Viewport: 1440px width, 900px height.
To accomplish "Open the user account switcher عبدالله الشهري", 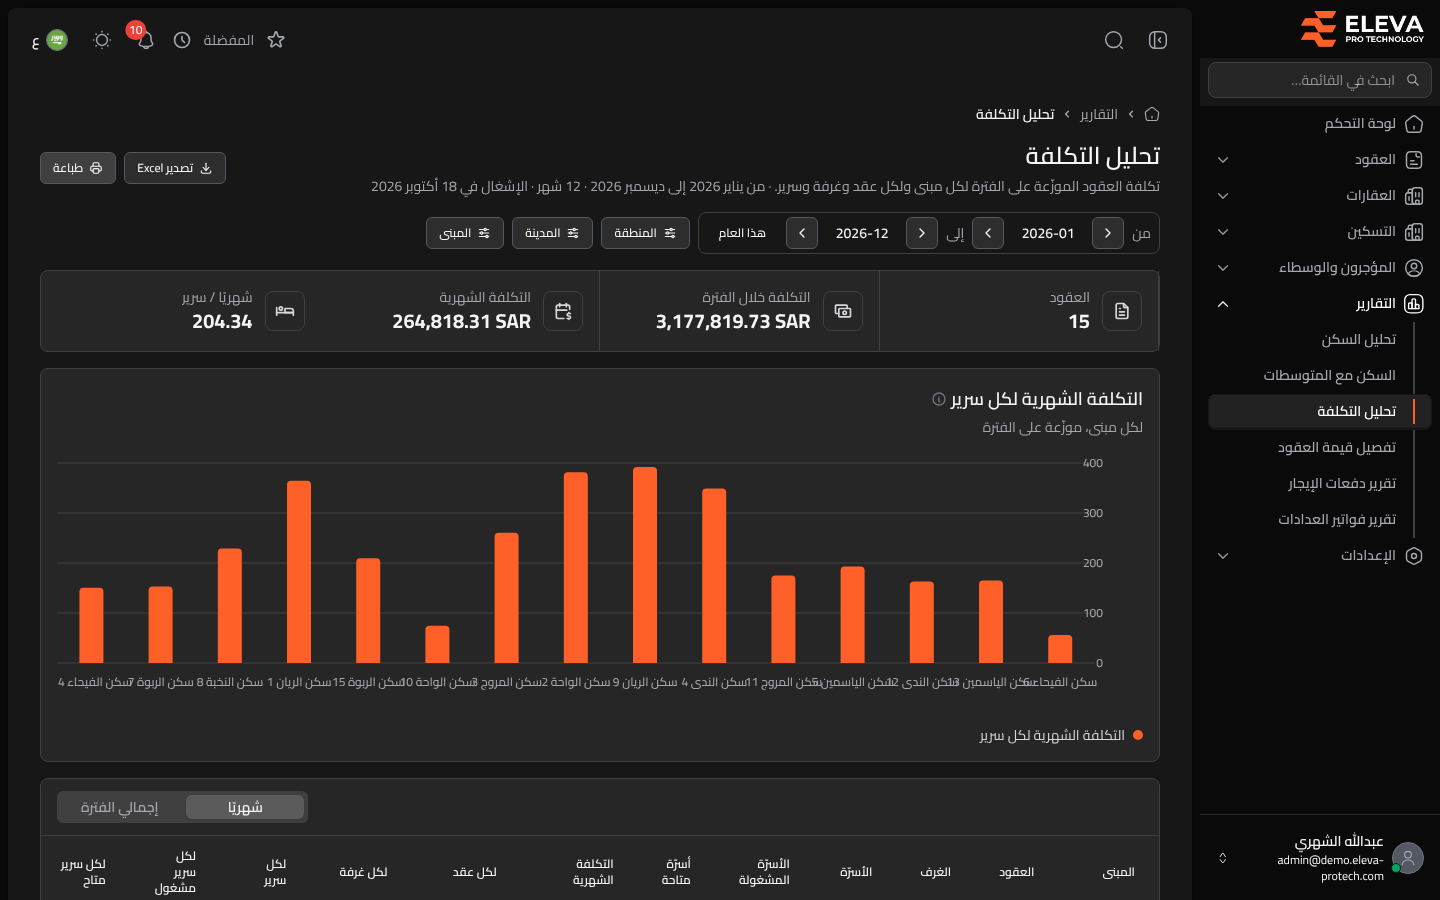I will point(1320,858).
